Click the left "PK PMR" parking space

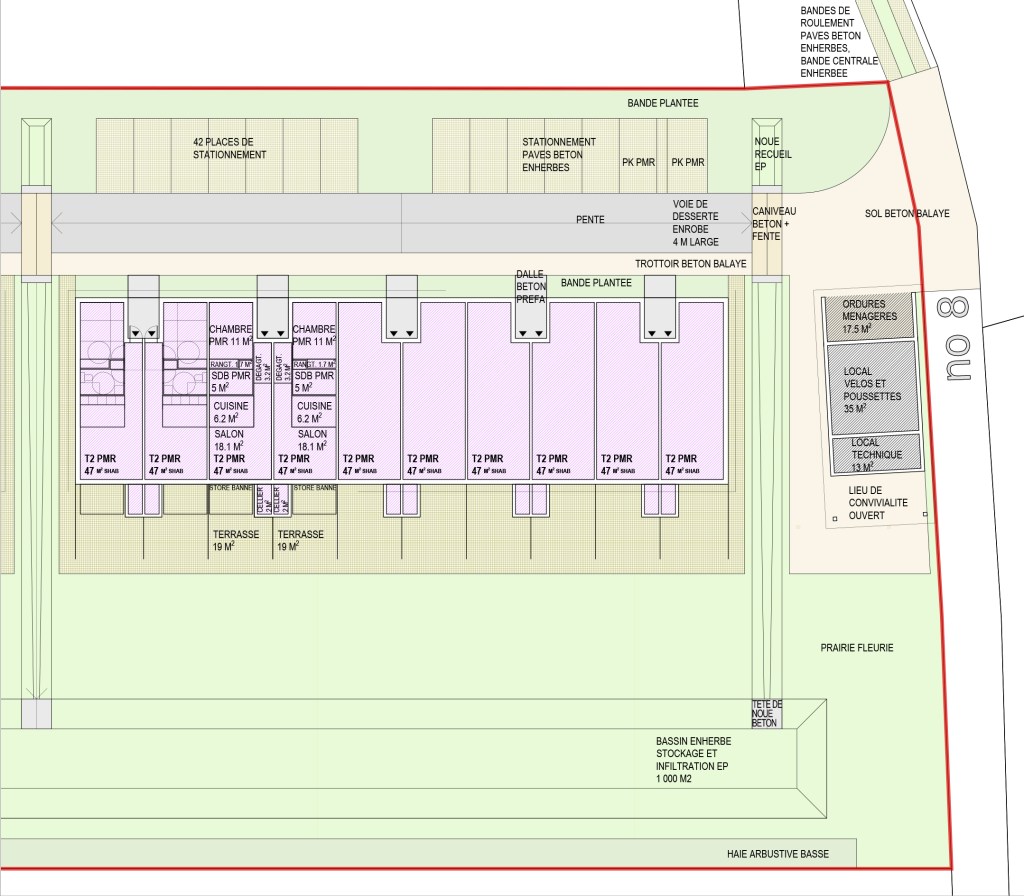pos(638,162)
